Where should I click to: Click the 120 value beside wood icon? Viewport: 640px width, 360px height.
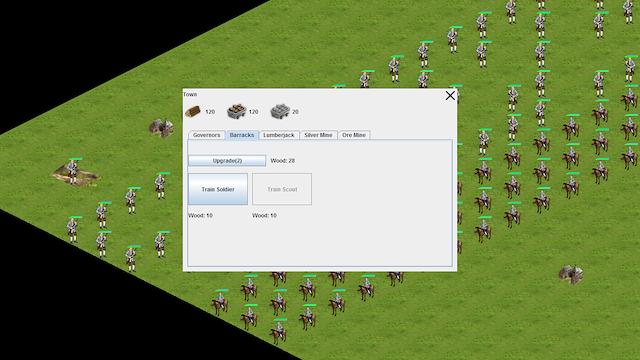(x=210, y=112)
